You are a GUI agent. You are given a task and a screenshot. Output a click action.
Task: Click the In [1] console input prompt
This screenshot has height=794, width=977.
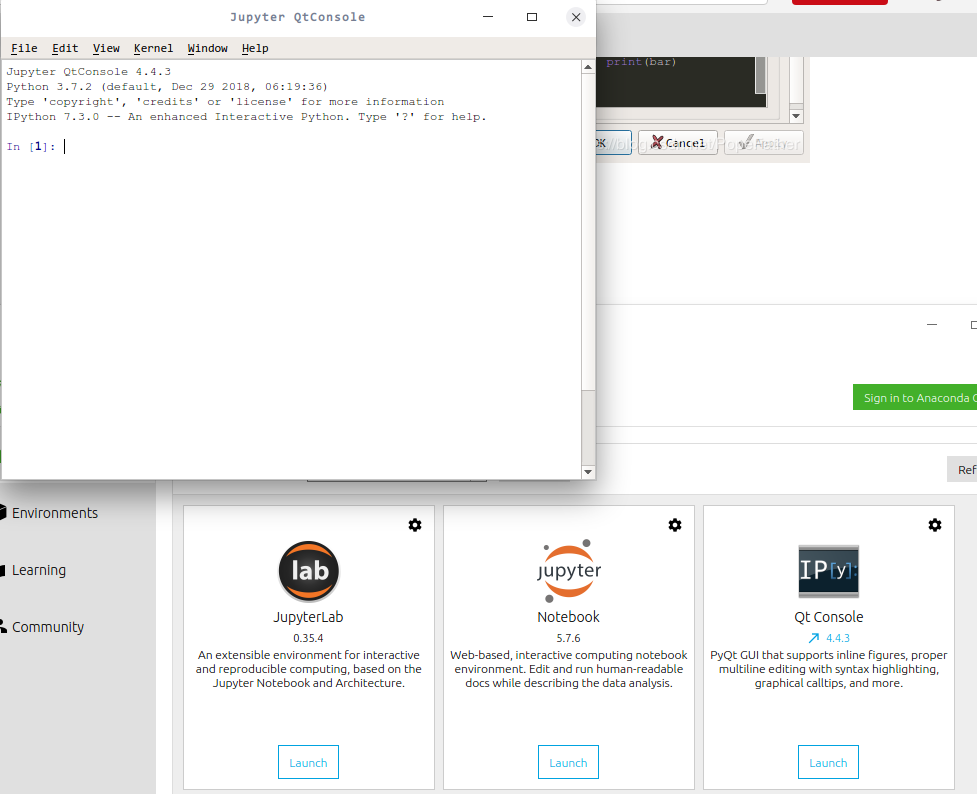(35, 146)
